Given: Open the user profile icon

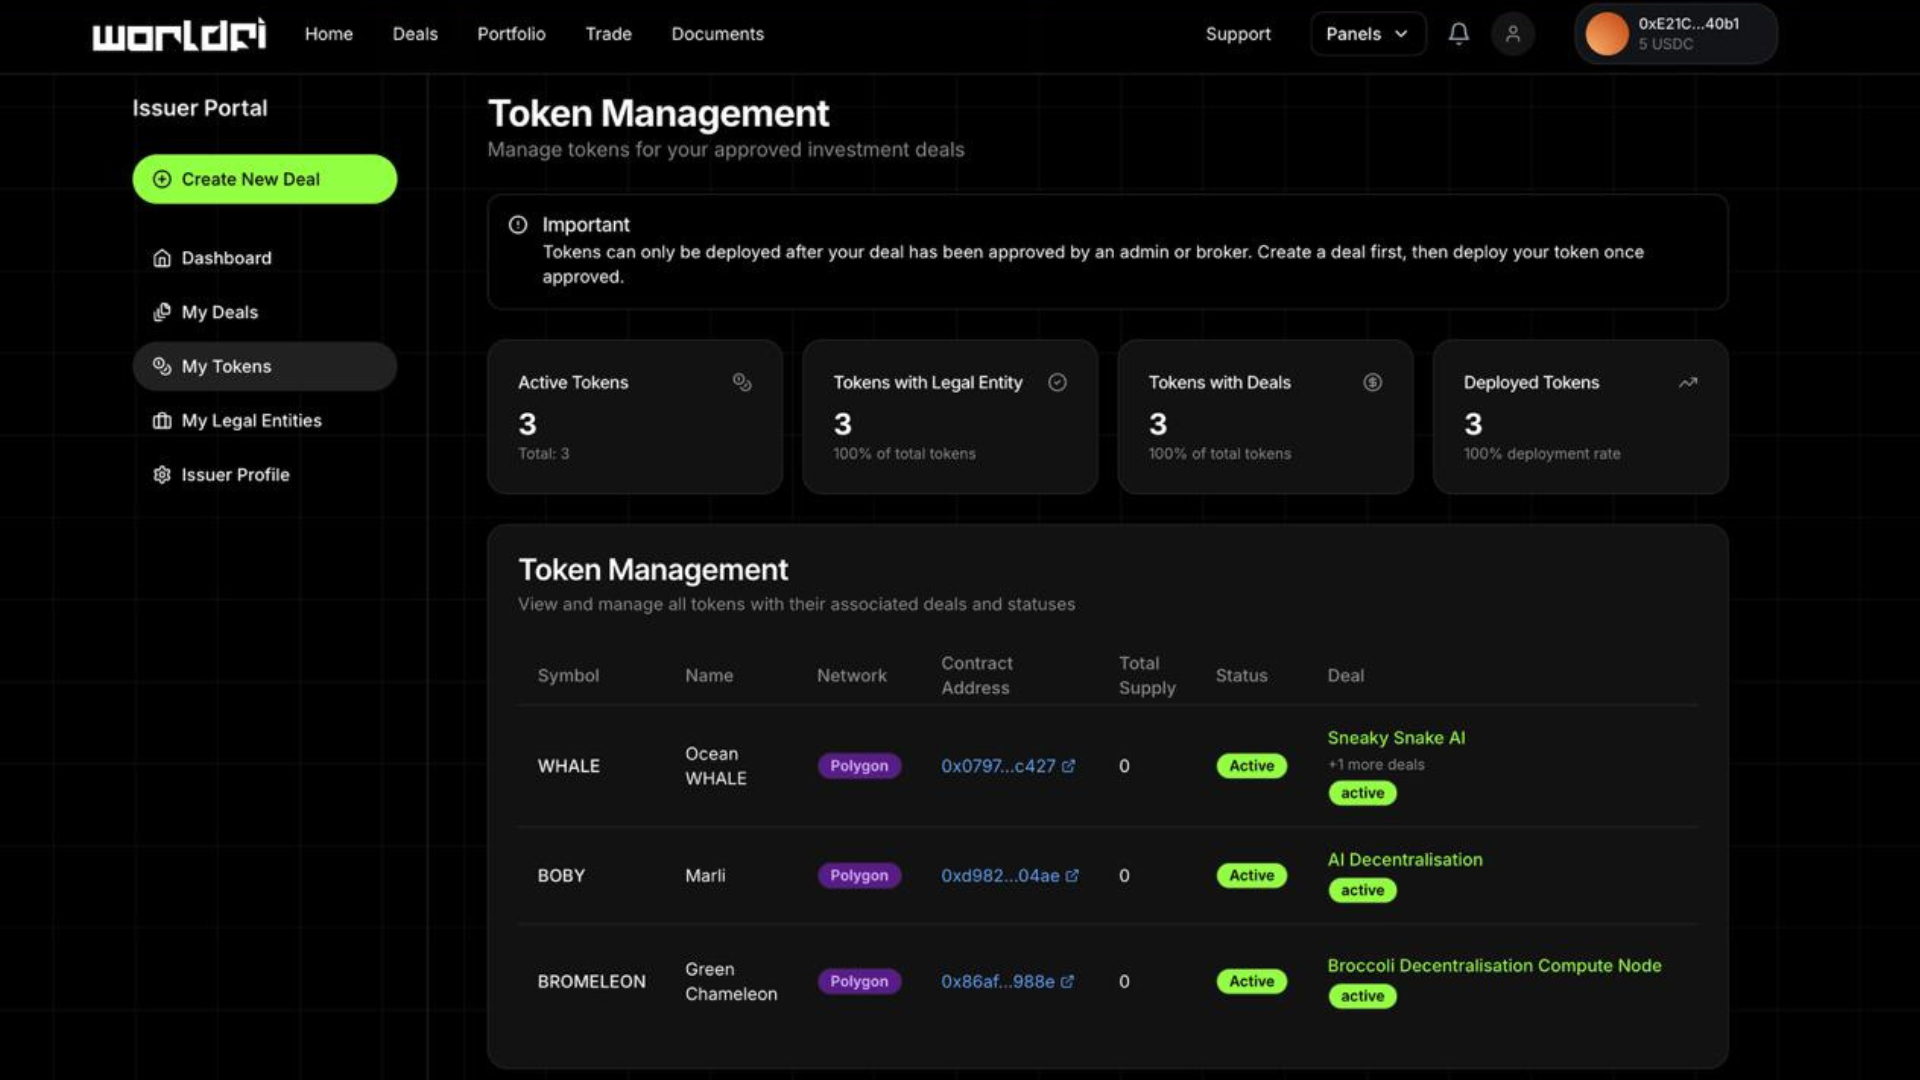Looking at the screenshot, I should tap(1512, 34).
